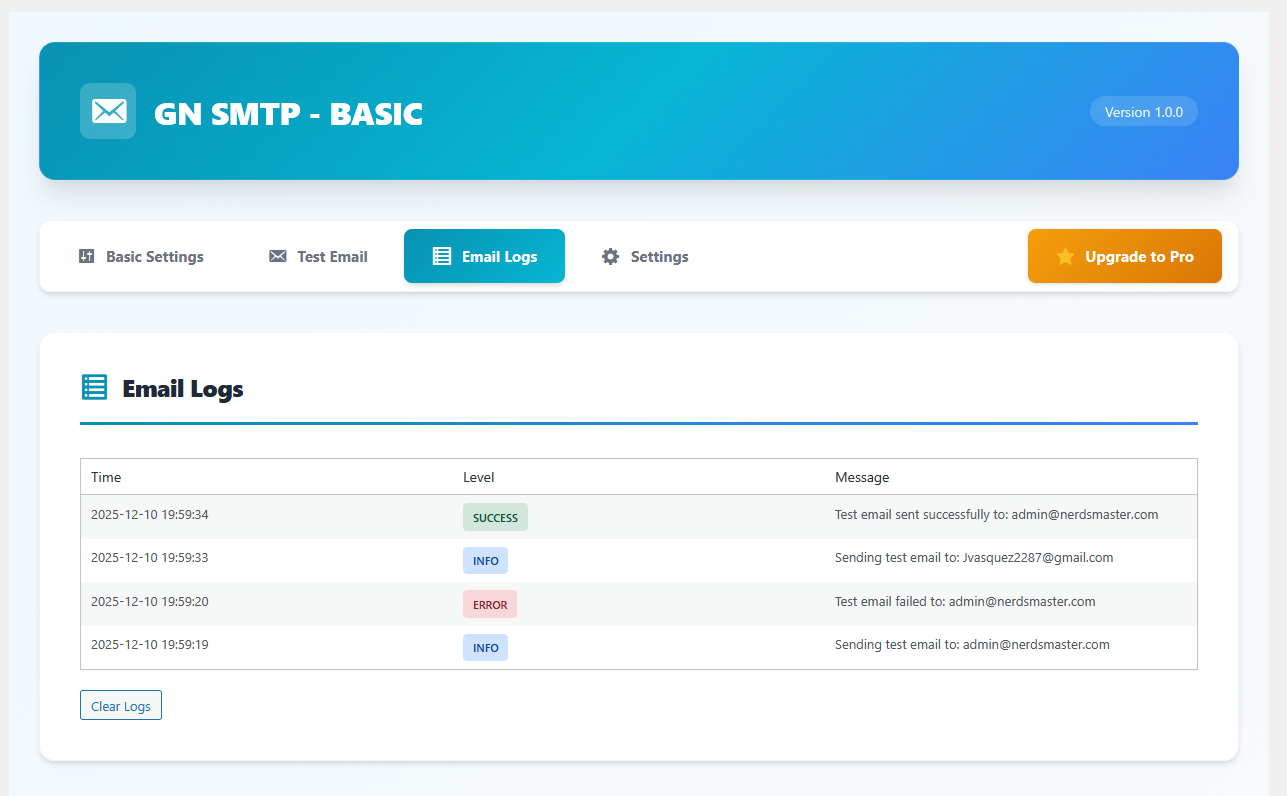Click the Version 1.0.0 badge

[1143, 111]
